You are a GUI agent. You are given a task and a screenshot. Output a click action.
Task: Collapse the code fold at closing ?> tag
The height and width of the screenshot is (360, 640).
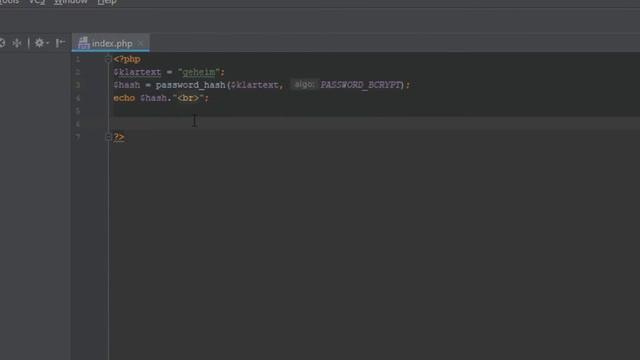[108, 137]
